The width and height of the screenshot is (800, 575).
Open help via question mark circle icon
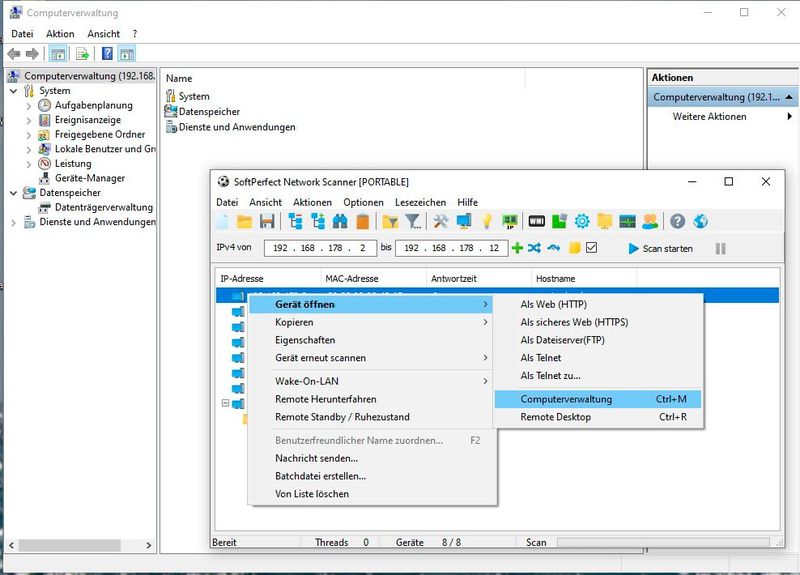click(678, 221)
